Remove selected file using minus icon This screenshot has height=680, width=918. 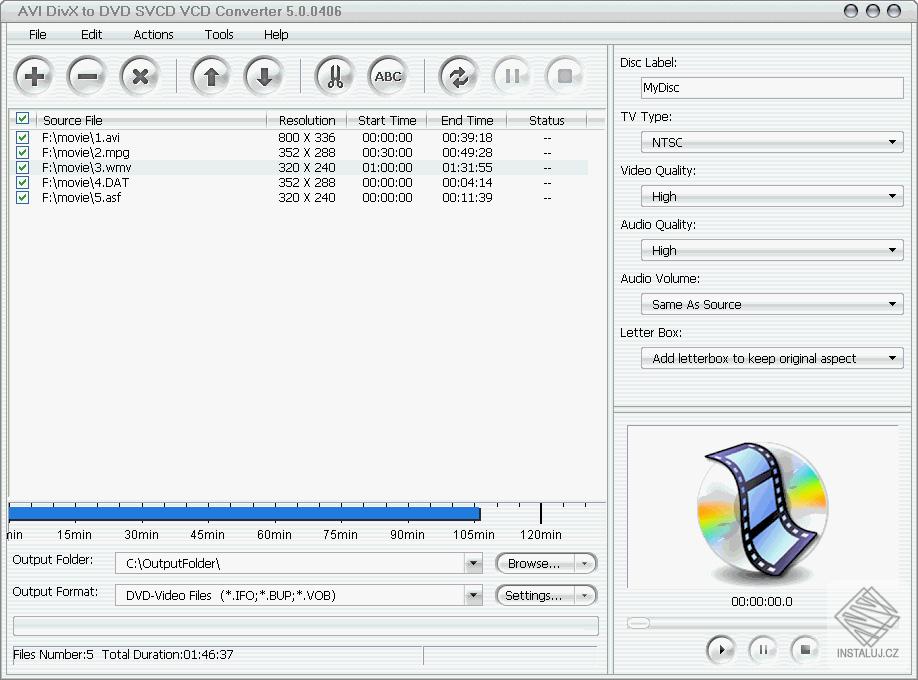(86, 75)
